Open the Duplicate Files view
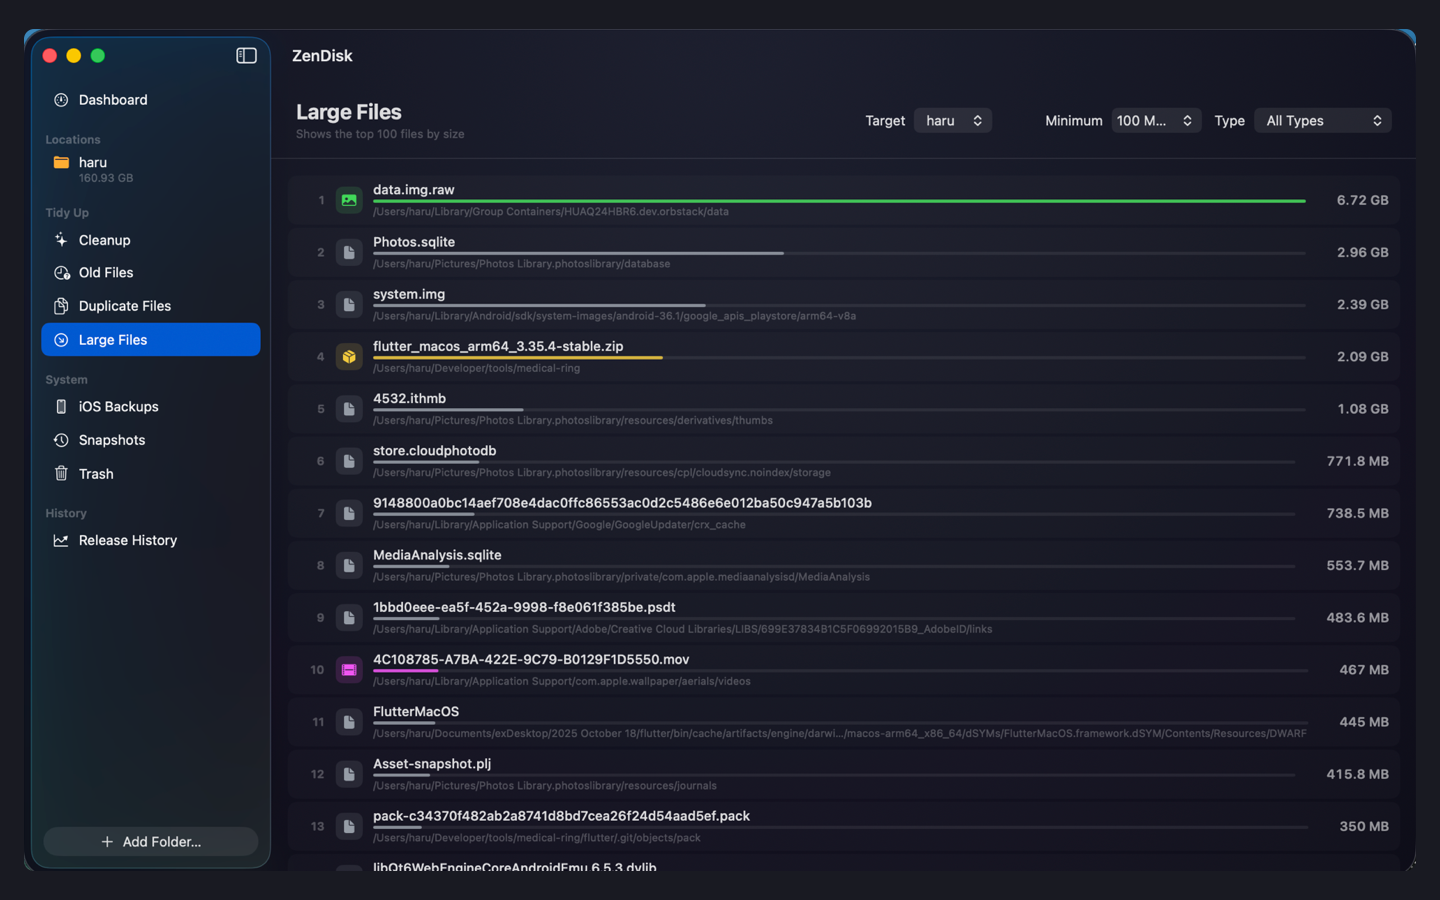The width and height of the screenshot is (1440, 900). click(x=151, y=306)
